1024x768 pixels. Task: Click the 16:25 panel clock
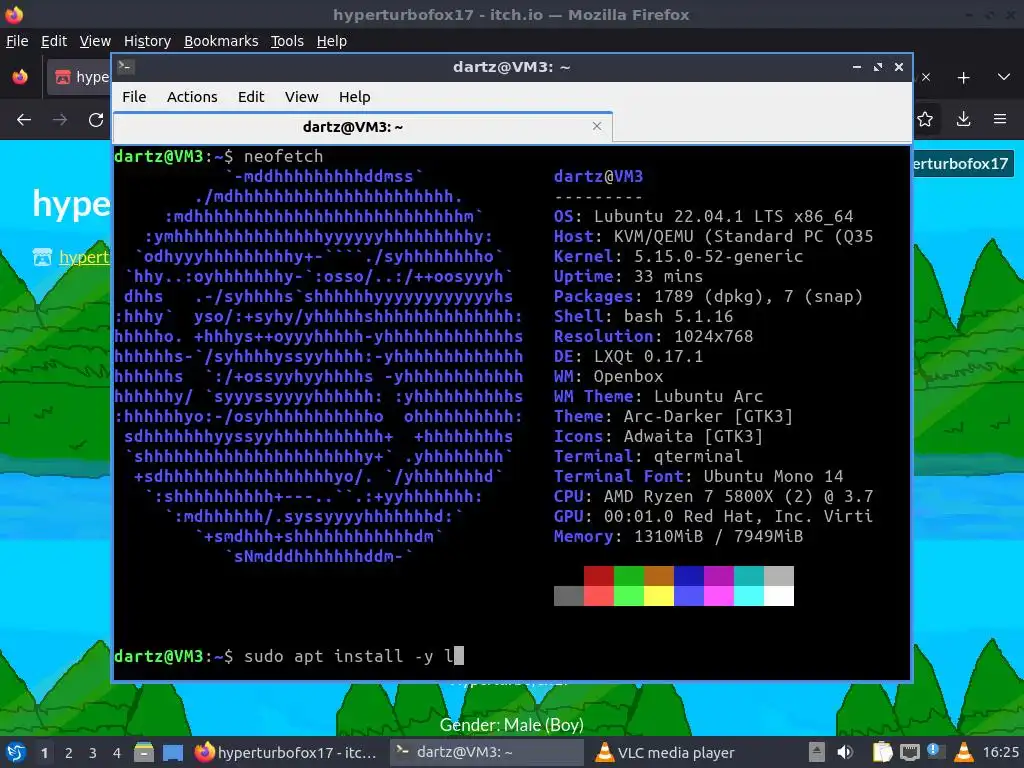coord(1000,752)
